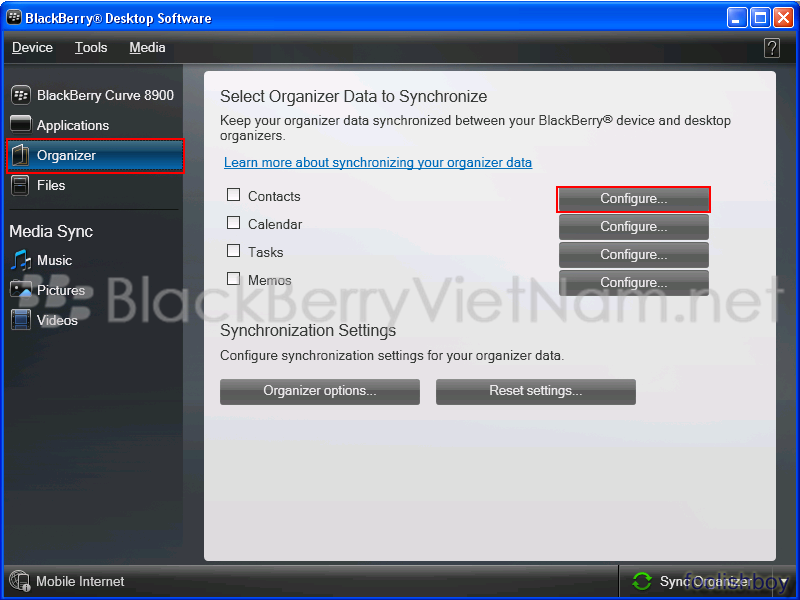This screenshot has height=600, width=800.
Task: Click the Tasks label text
Action: coord(265,253)
